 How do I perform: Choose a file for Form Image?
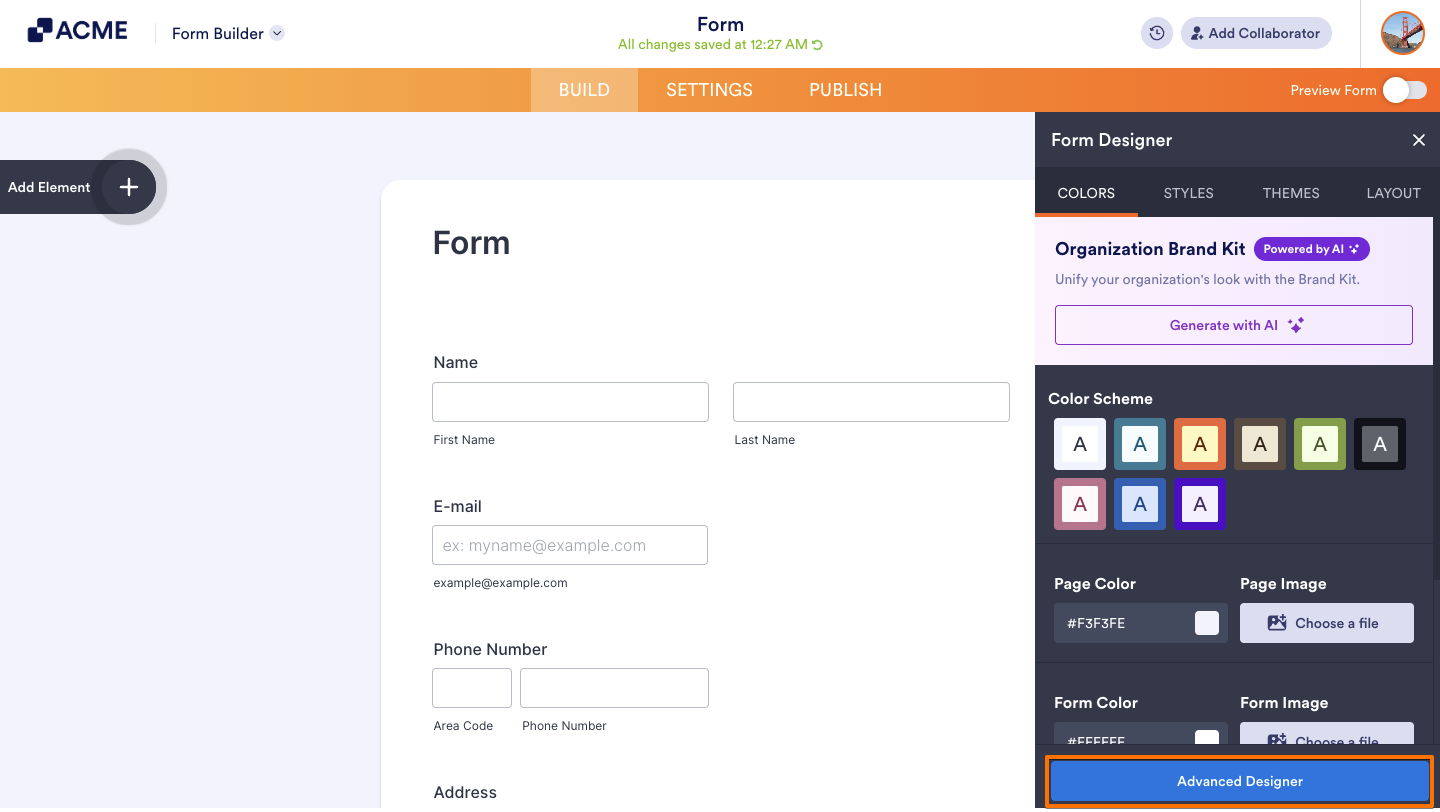(x=1326, y=740)
